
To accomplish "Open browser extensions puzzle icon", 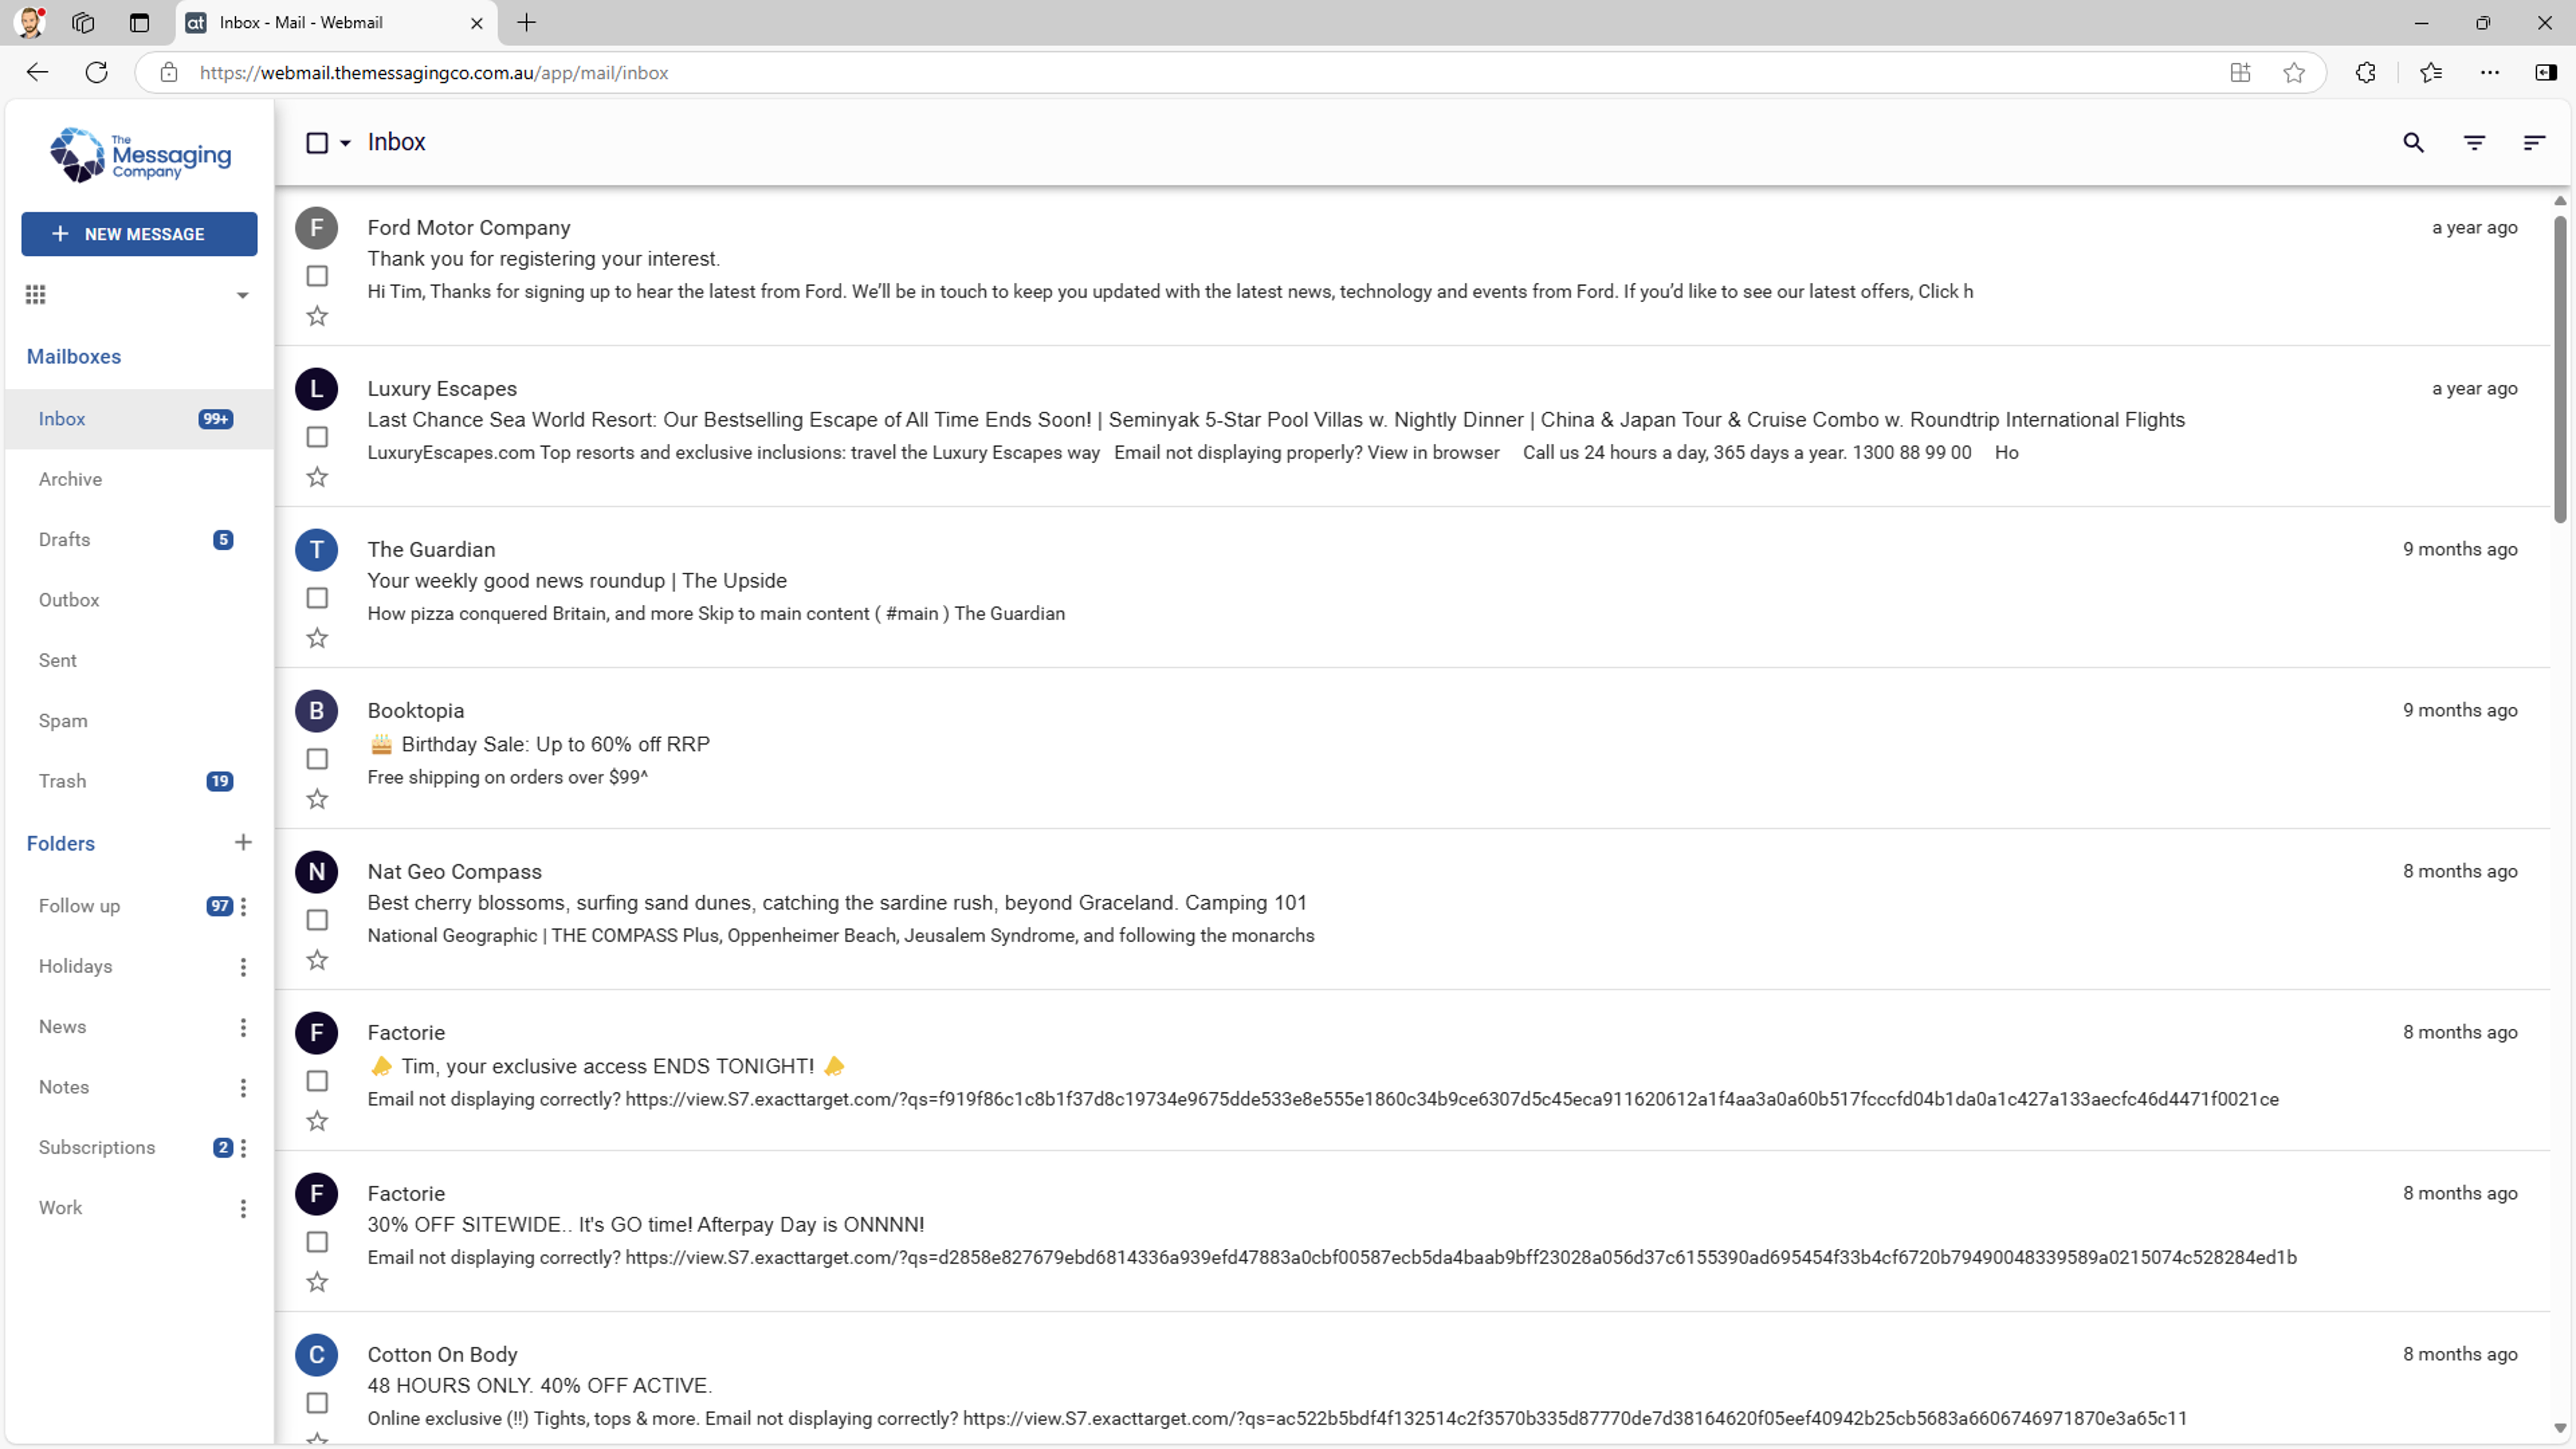I will tap(2365, 72).
